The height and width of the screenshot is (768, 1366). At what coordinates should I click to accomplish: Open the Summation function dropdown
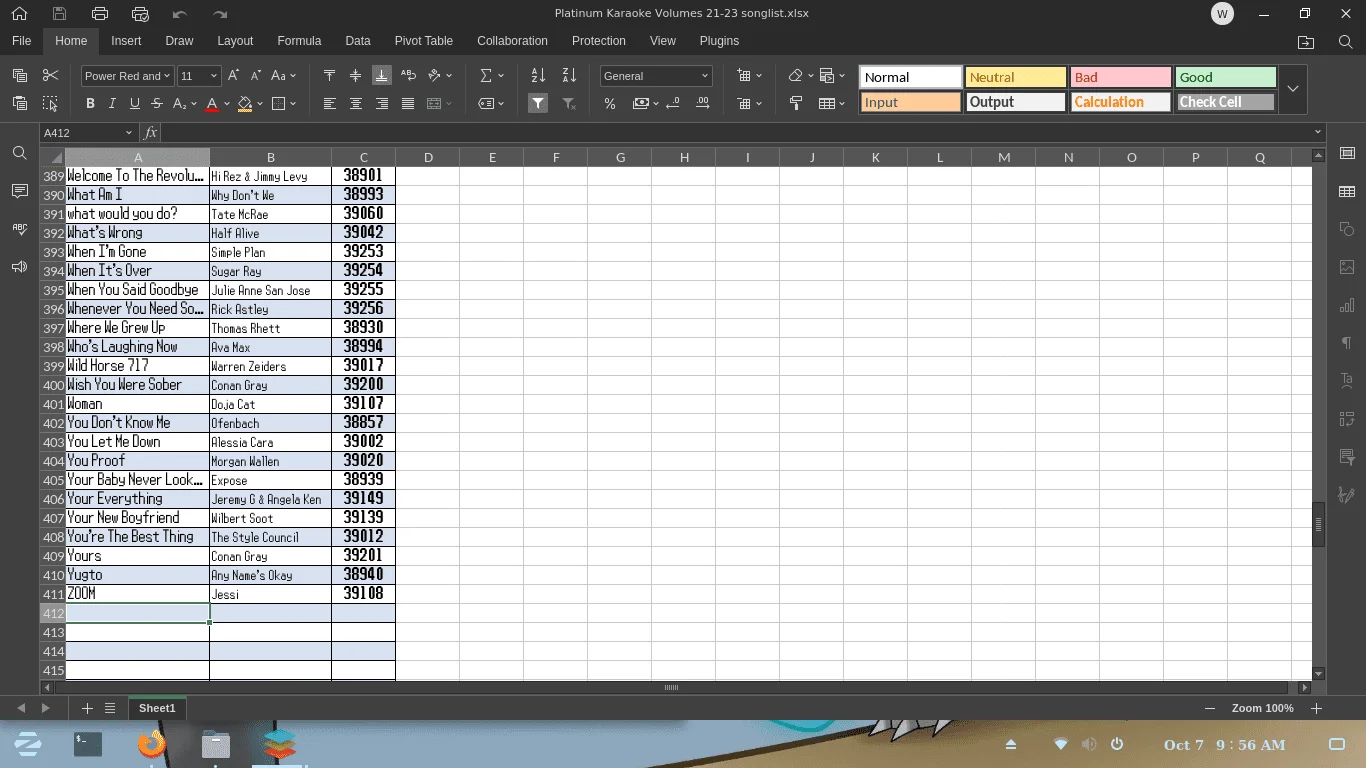coord(492,76)
